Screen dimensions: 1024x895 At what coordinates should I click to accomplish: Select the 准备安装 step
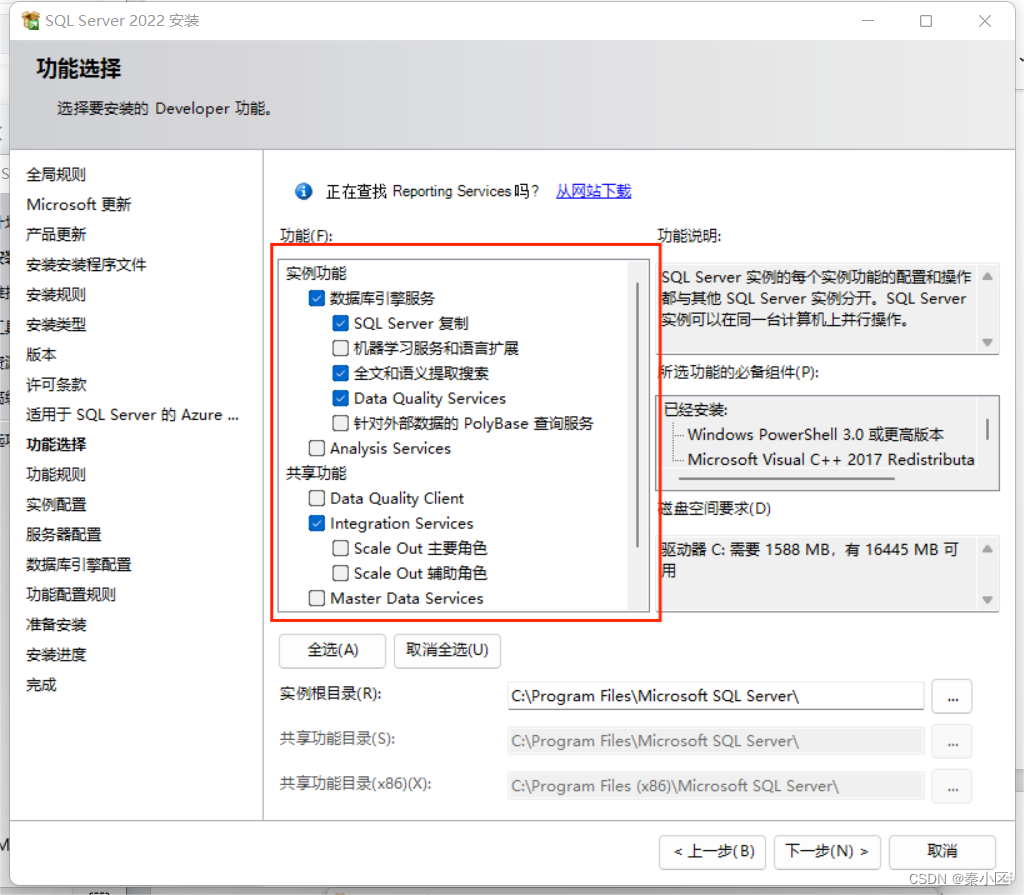click(56, 625)
